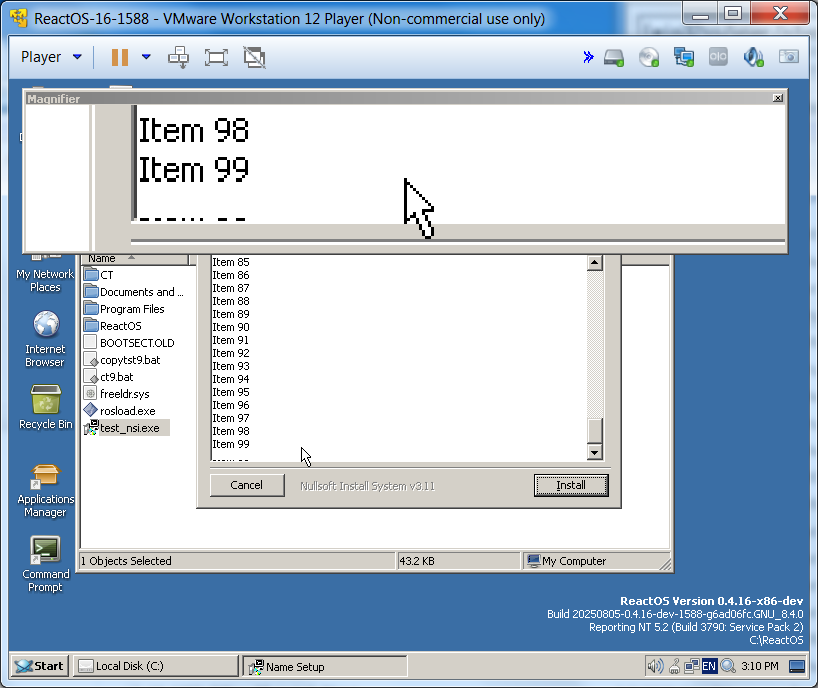Click the Install button
This screenshot has height=688, width=818.
(571, 485)
